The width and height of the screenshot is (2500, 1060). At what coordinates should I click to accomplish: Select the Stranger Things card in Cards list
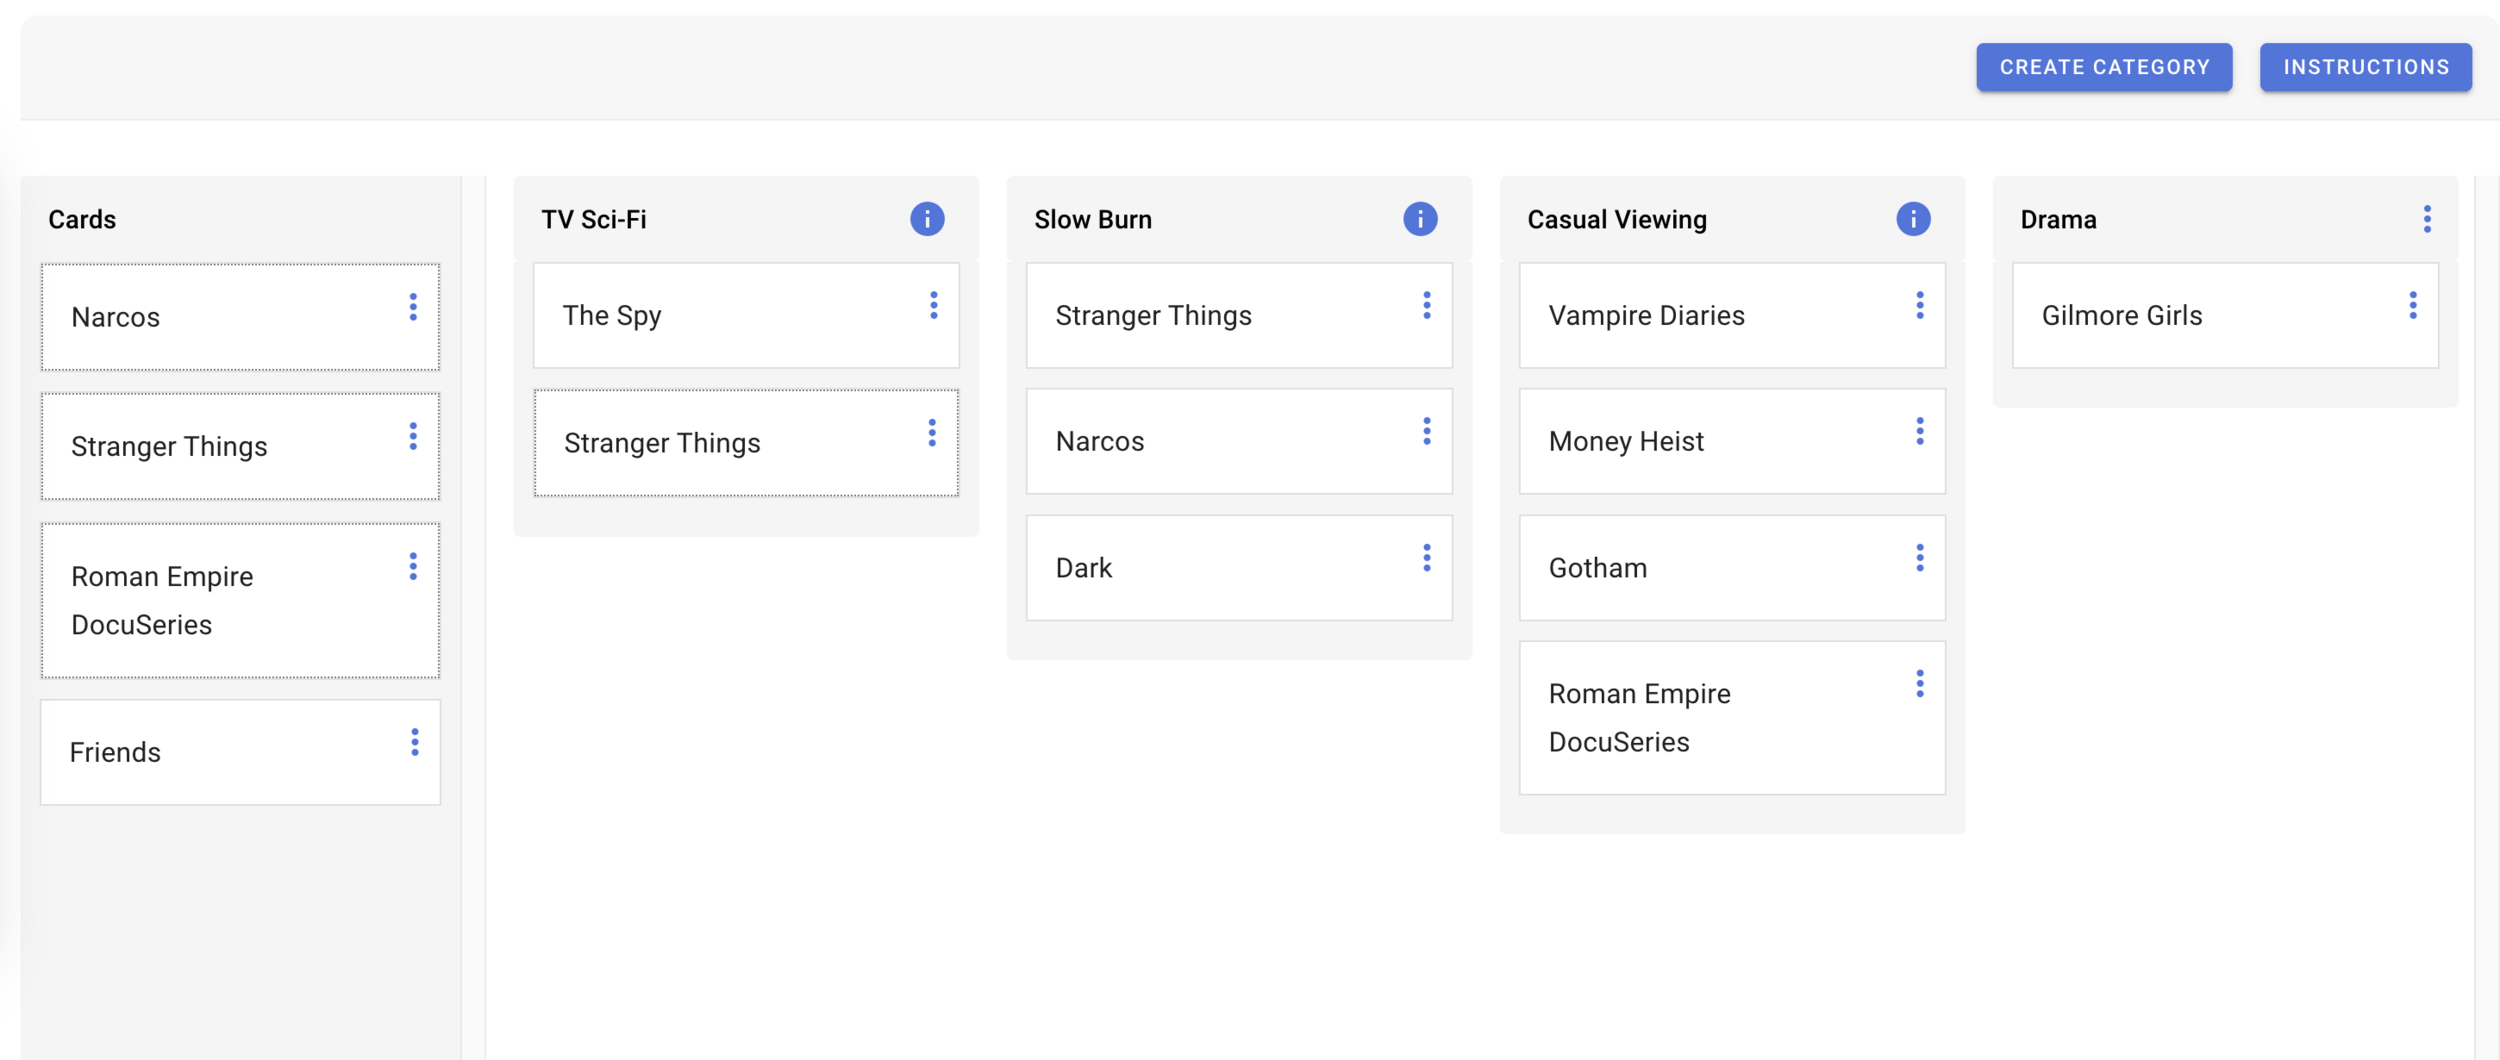pyautogui.click(x=240, y=446)
